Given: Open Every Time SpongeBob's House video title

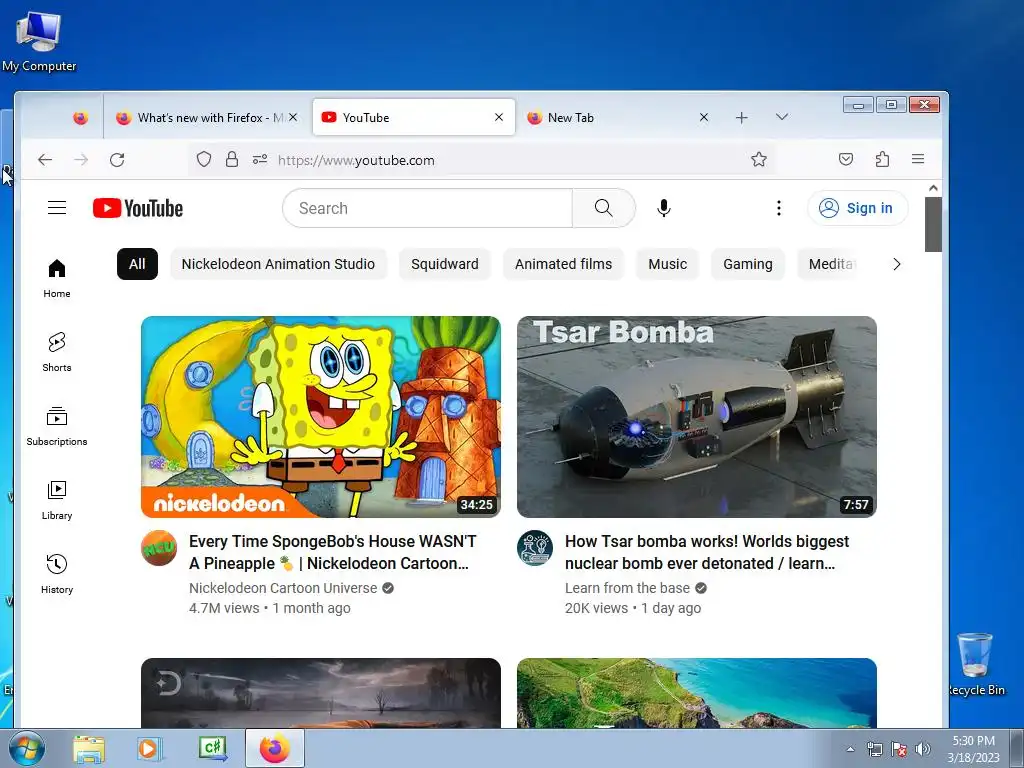Looking at the screenshot, I should point(333,552).
